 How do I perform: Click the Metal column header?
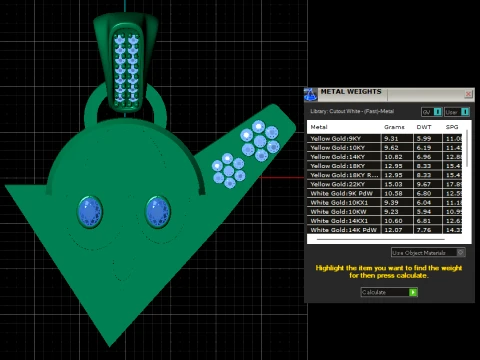(x=319, y=127)
